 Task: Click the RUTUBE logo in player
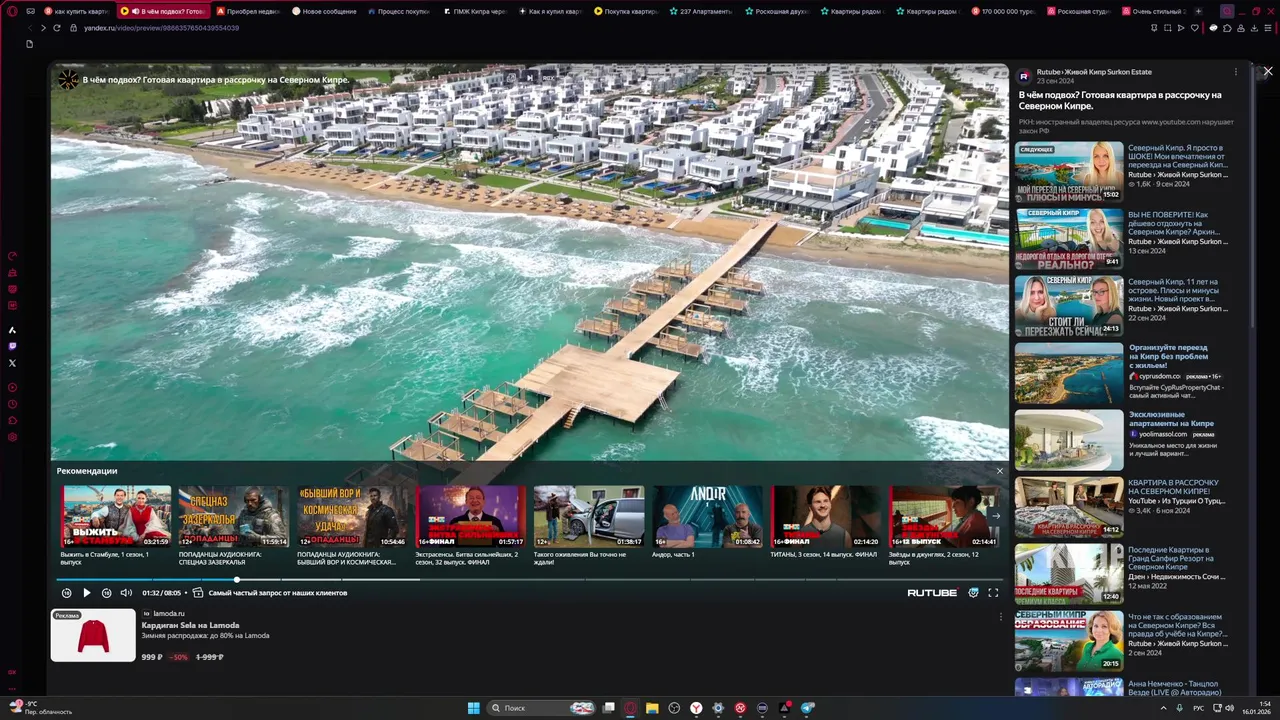pyautogui.click(x=932, y=593)
